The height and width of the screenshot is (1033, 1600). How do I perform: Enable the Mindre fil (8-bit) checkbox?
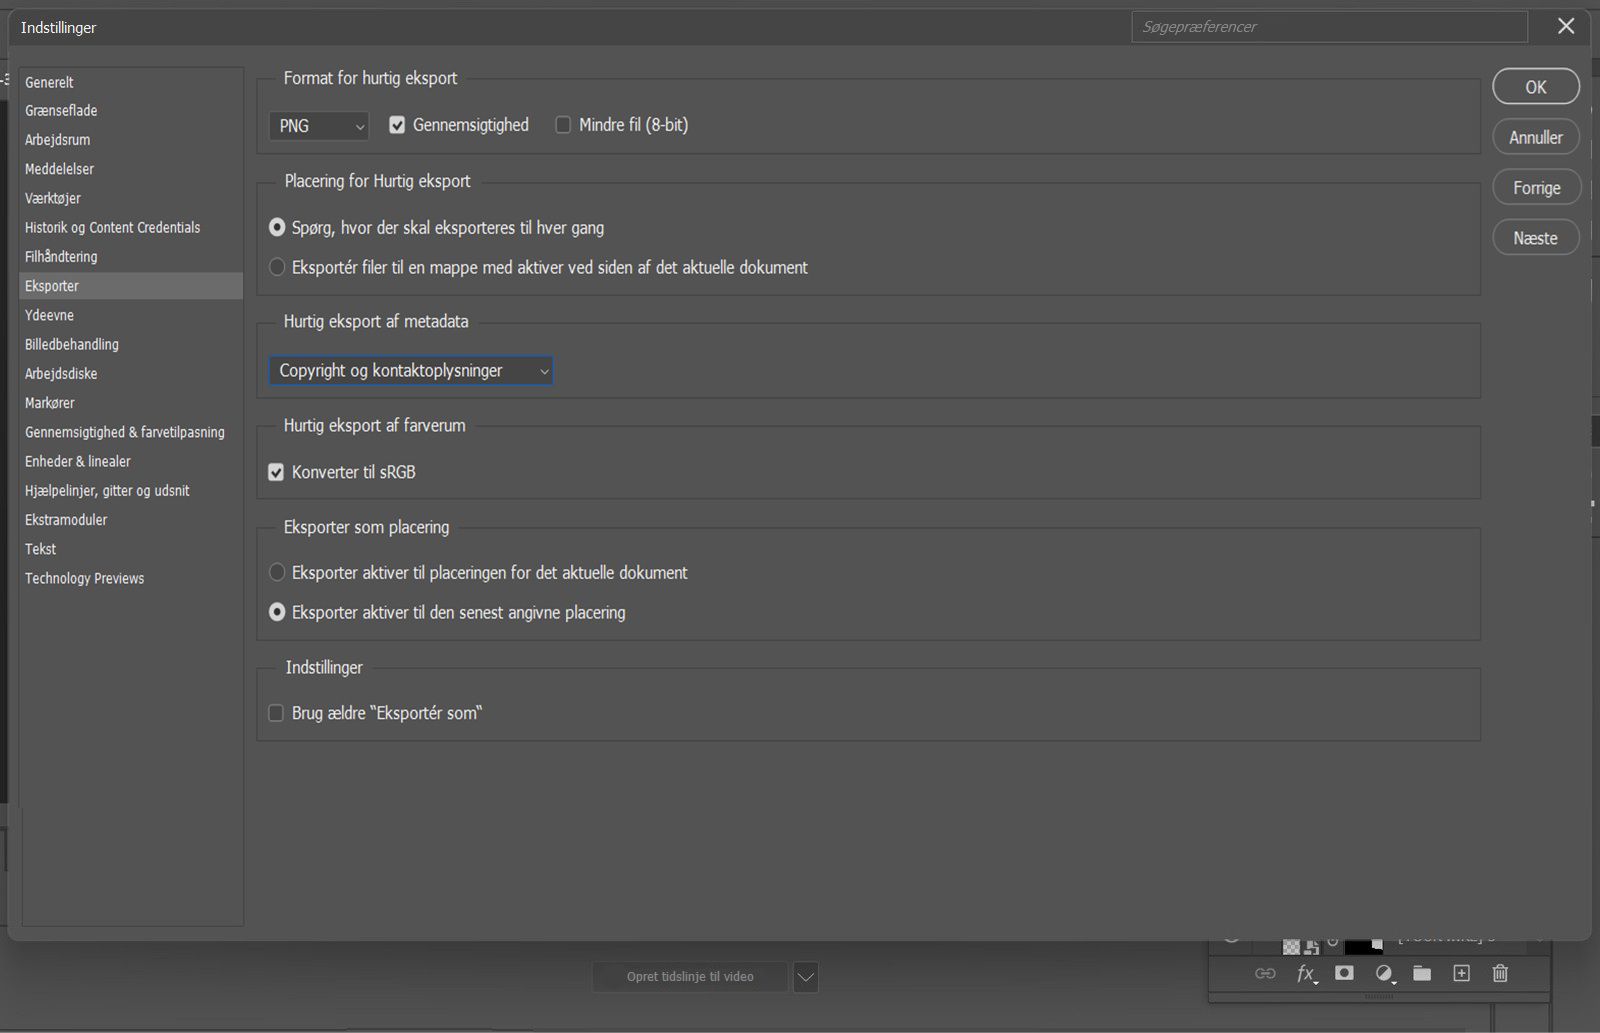click(x=563, y=125)
